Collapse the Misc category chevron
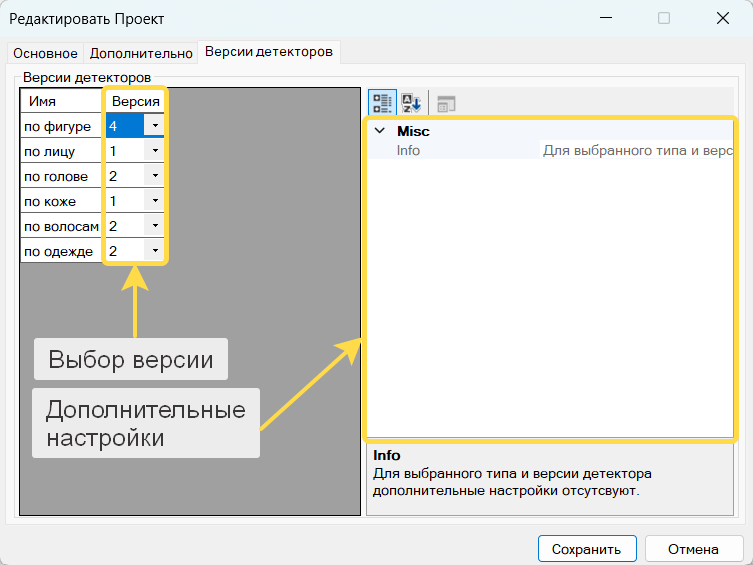This screenshot has width=753, height=565. point(379,131)
